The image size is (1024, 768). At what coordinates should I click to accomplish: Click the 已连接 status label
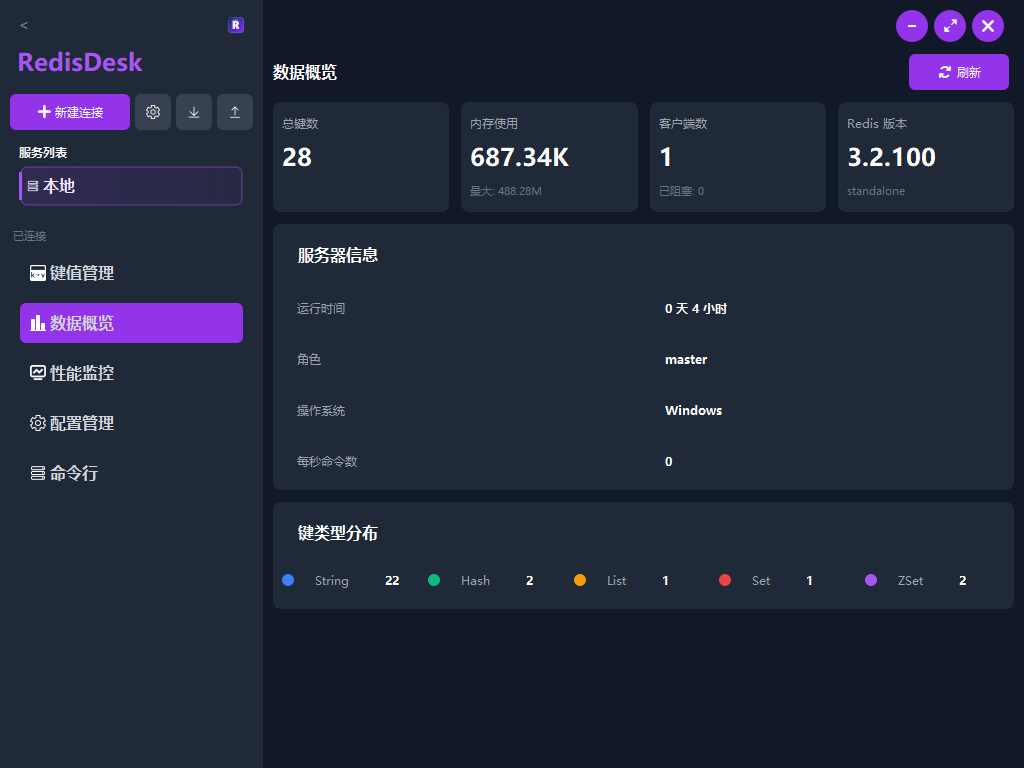point(30,236)
